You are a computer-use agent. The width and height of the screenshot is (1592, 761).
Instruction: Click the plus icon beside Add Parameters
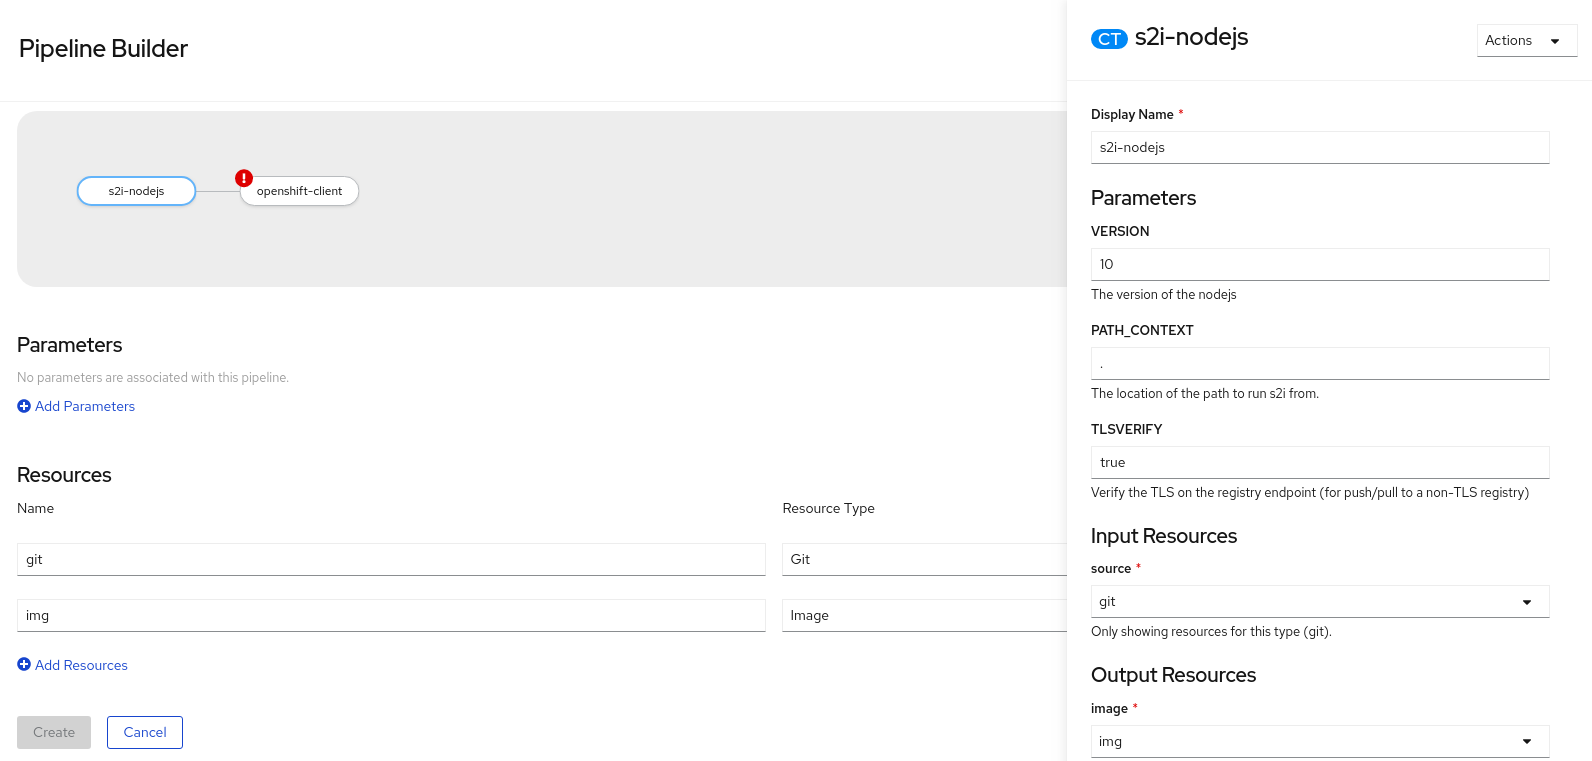(x=24, y=406)
